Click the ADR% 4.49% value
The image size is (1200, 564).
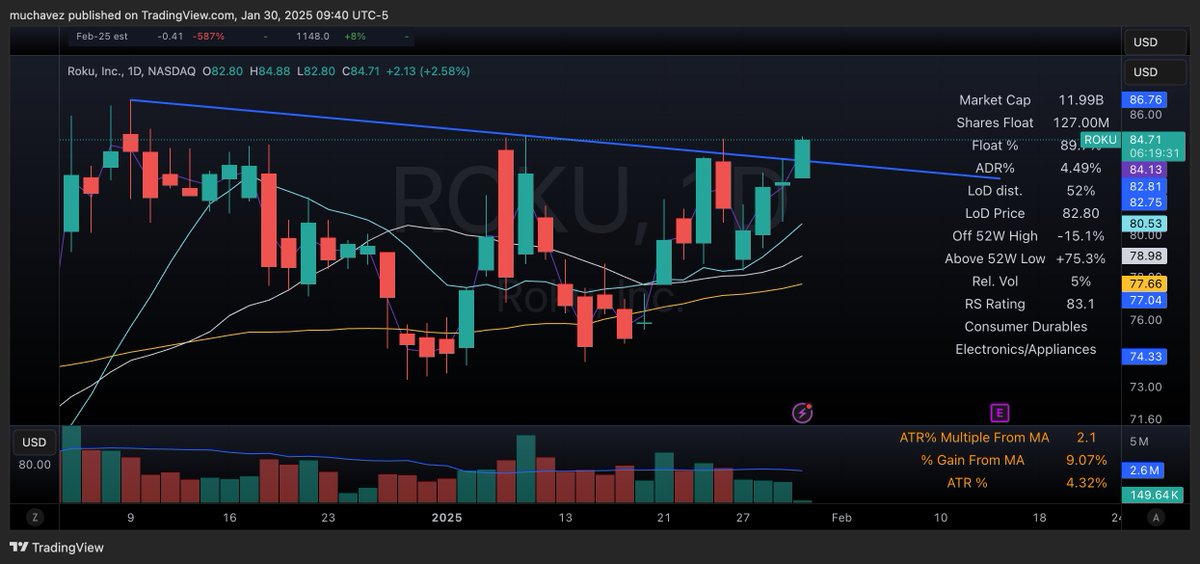[1081, 168]
